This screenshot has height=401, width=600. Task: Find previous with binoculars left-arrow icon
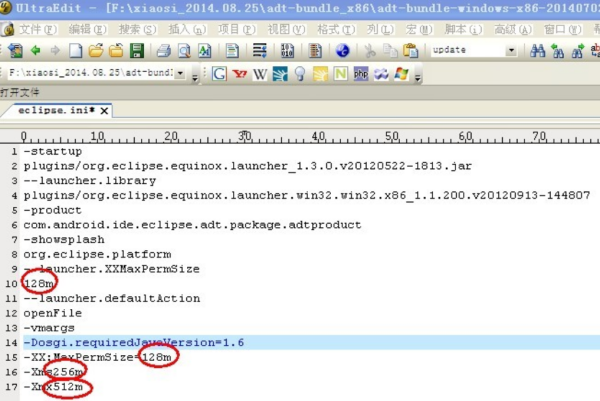[x=558, y=51]
